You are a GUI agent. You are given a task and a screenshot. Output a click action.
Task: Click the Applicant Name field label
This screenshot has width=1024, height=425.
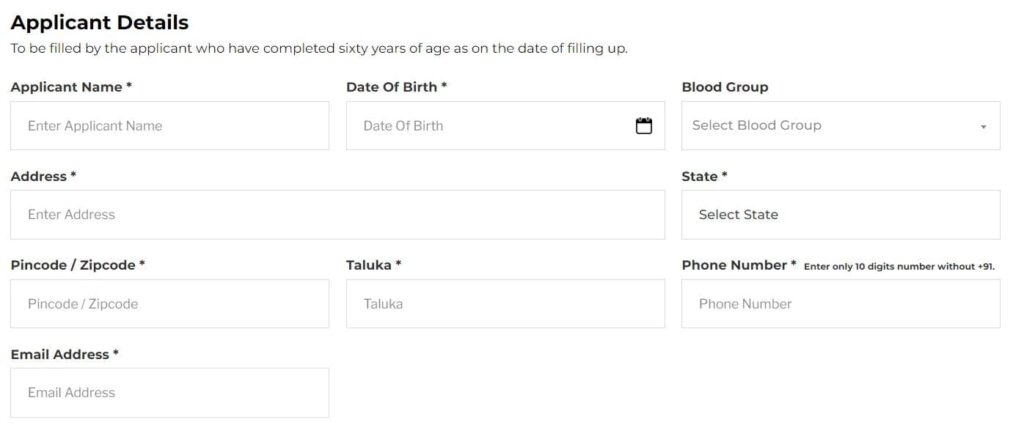(66, 87)
